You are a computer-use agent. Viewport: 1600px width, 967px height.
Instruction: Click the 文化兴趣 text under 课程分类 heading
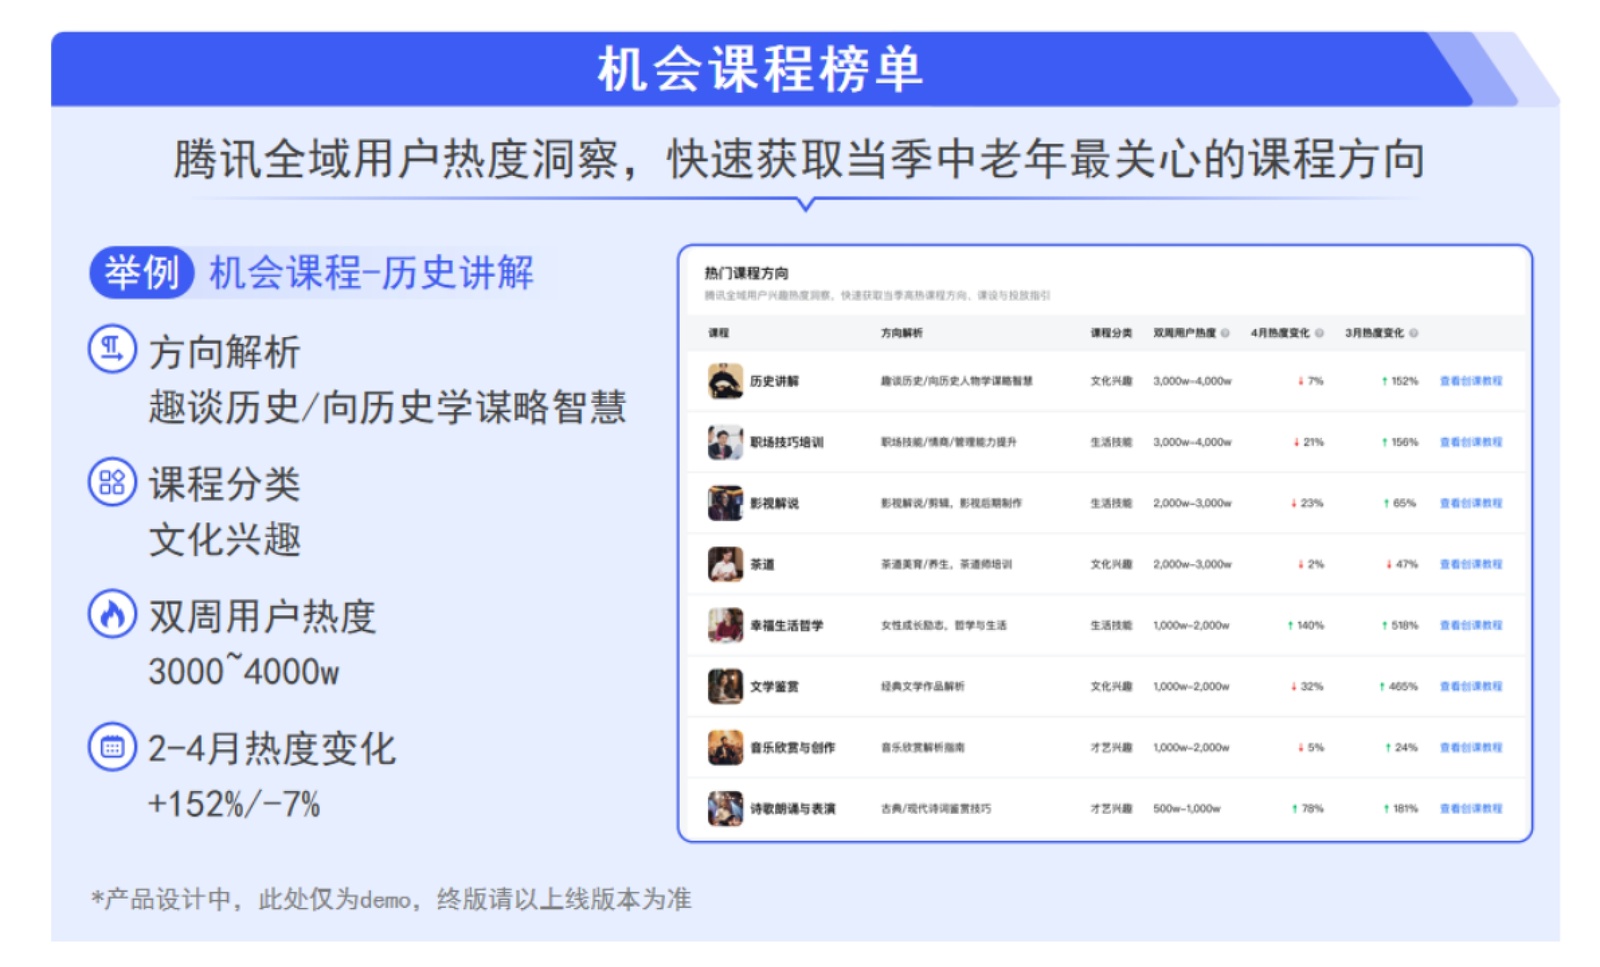click(x=225, y=540)
